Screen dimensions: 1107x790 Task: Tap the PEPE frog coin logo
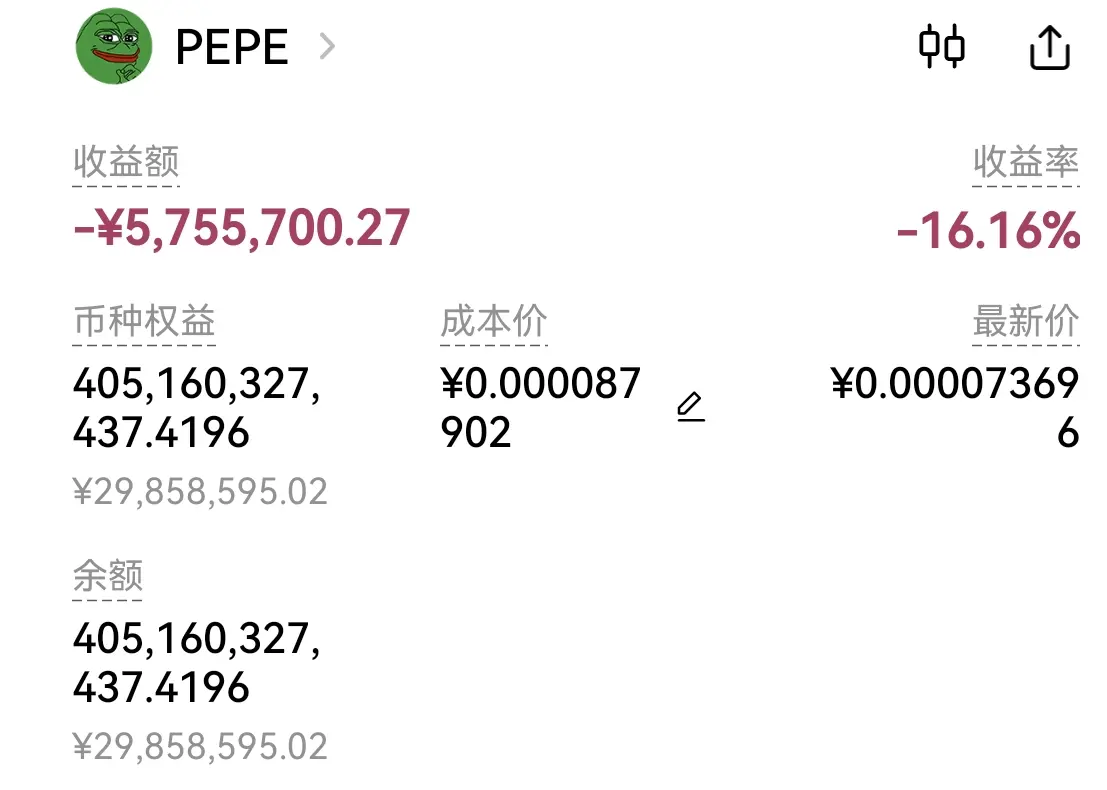(x=114, y=46)
